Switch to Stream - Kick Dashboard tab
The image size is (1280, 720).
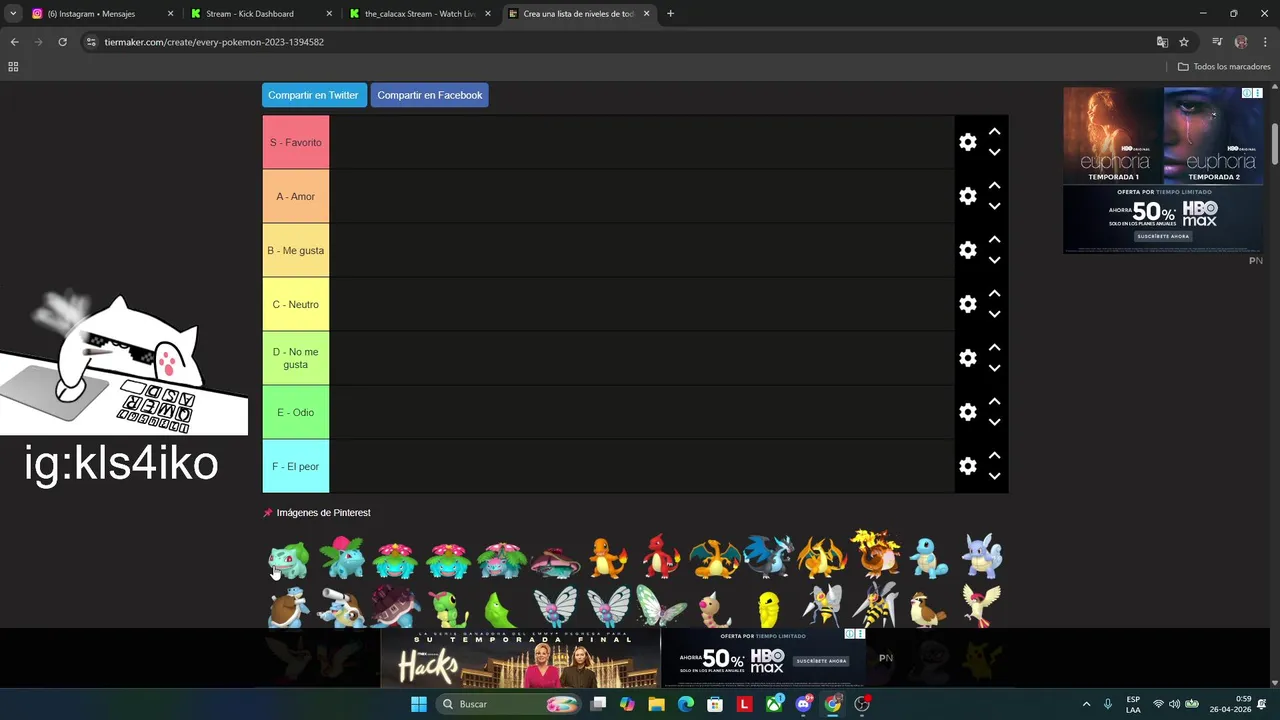tap(260, 14)
